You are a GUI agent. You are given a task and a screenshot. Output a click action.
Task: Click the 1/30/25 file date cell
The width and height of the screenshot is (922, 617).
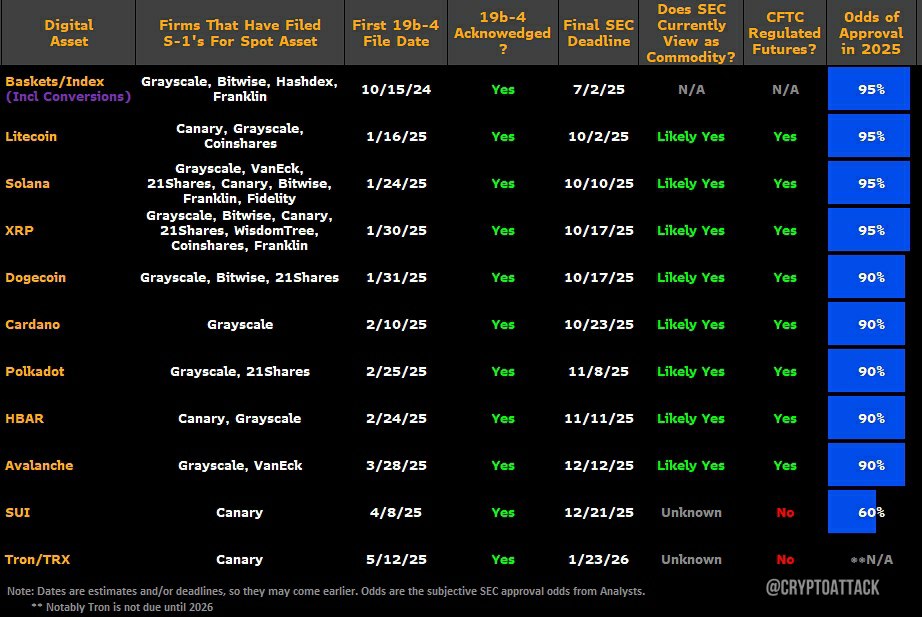coord(396,231)
